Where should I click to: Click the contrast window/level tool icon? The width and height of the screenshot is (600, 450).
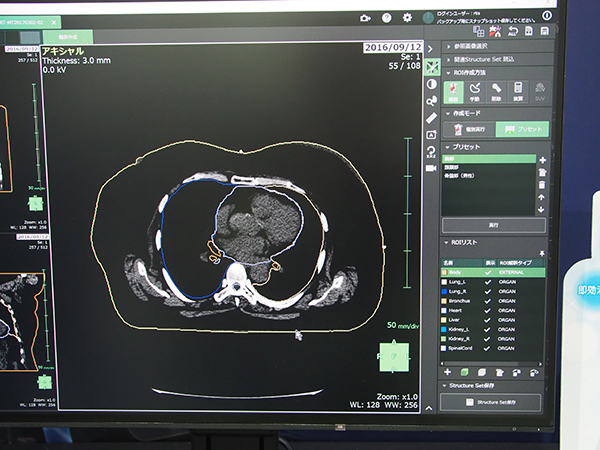point(431,84)
